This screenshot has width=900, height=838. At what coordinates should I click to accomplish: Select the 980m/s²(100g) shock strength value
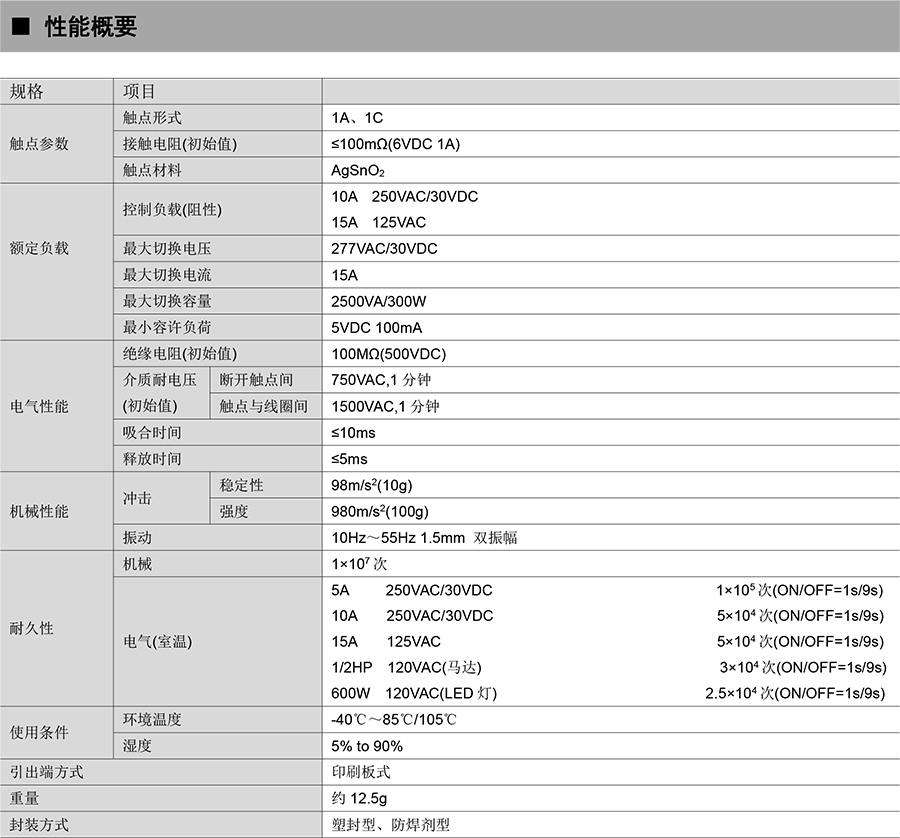pos(379,511)
